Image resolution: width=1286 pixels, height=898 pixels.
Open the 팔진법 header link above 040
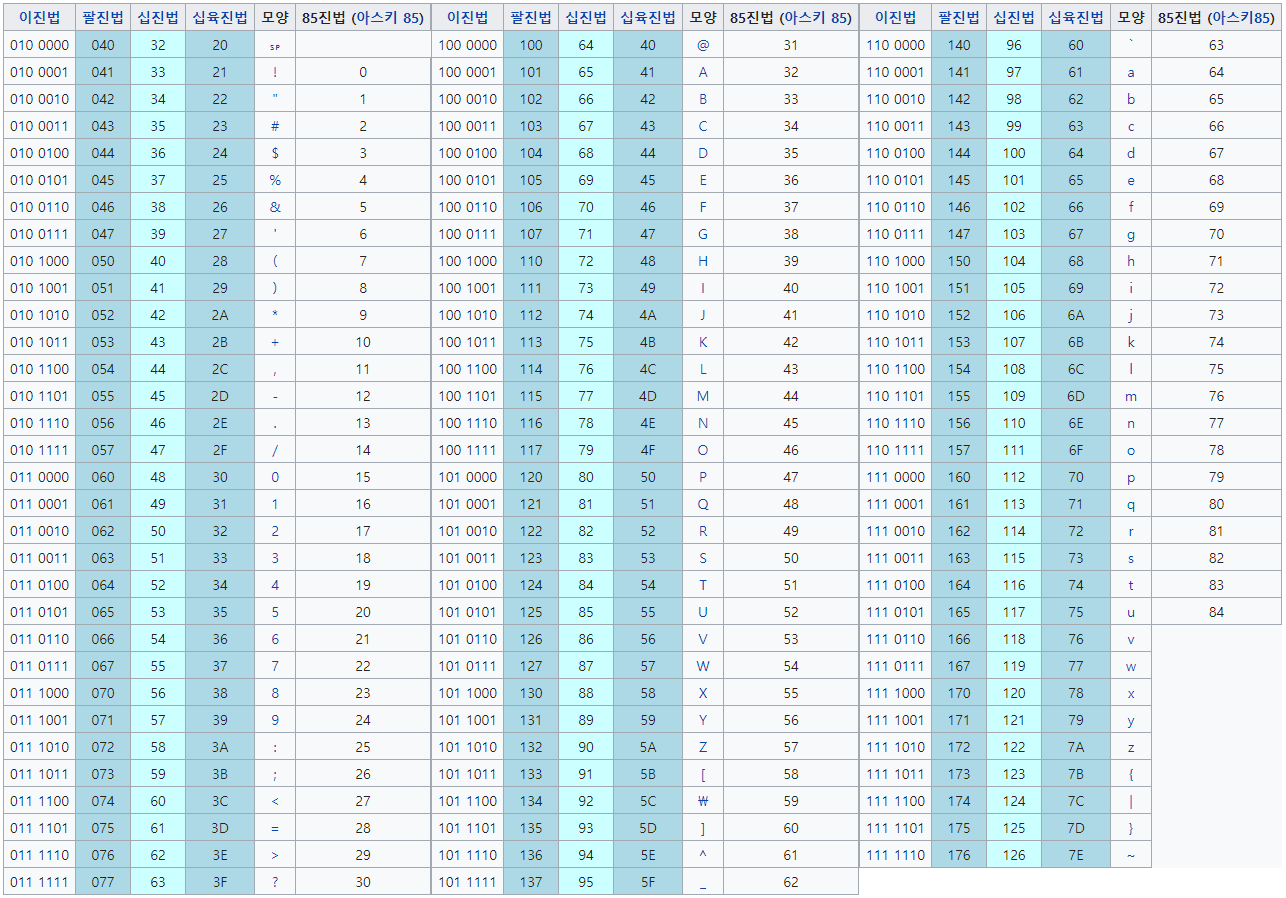point(103,18)
